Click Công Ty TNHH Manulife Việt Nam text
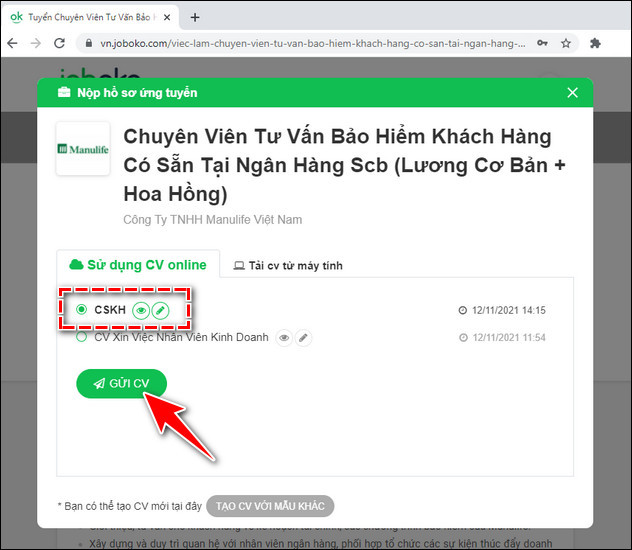The width and height of the screenshot is (632, 550). (213, 220)
